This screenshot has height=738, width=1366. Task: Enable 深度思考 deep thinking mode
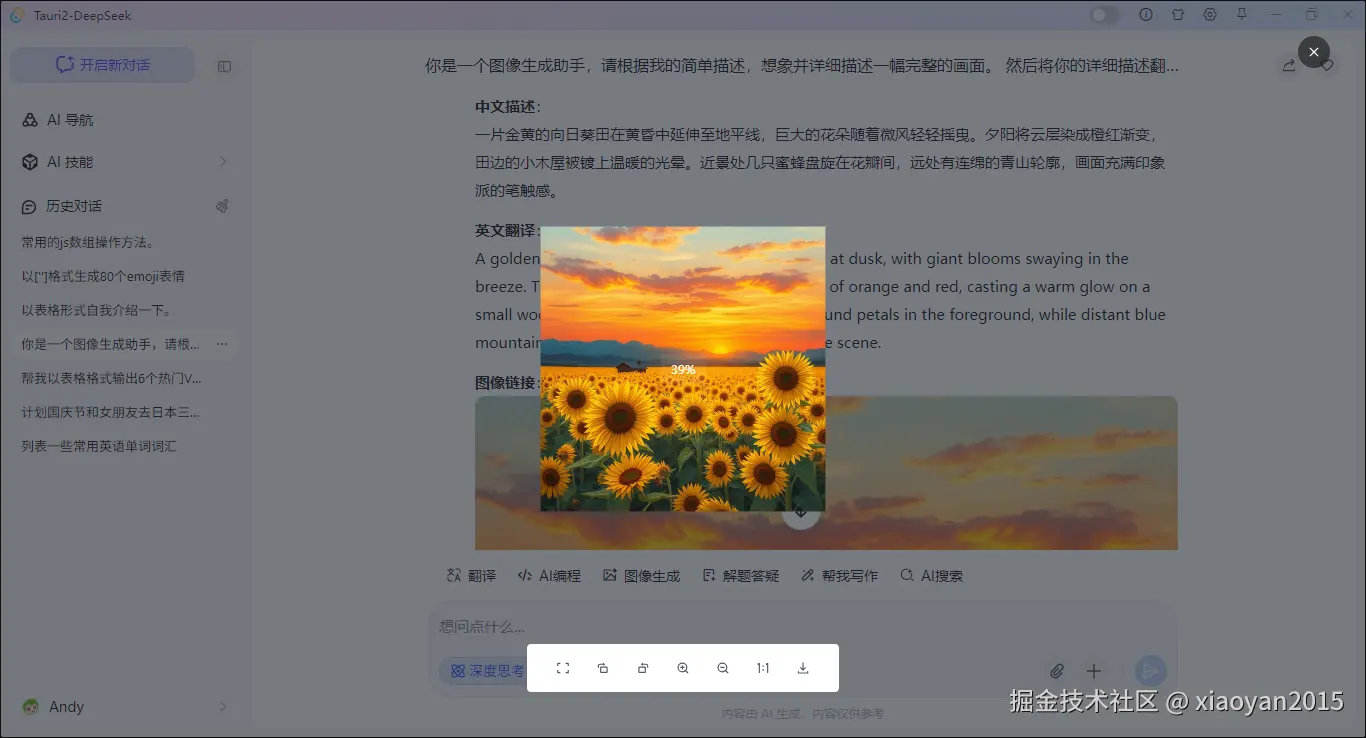coord(484,671)
